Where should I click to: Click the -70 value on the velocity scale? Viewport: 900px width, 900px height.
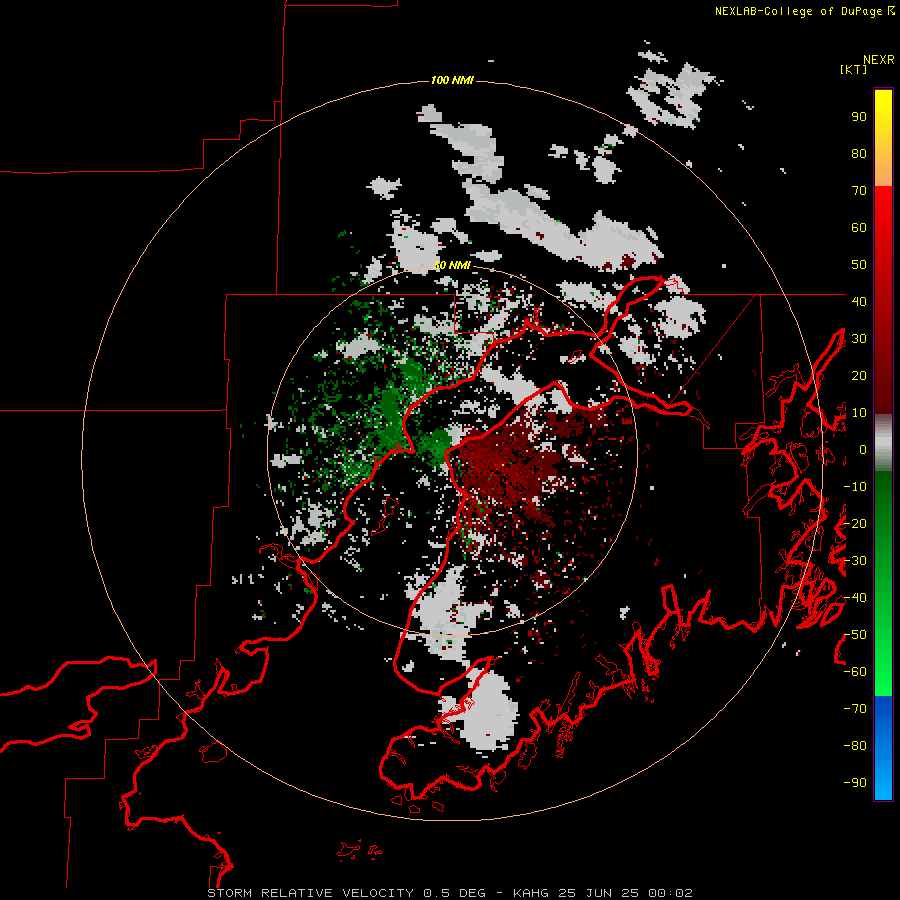(x=855, y=709)
